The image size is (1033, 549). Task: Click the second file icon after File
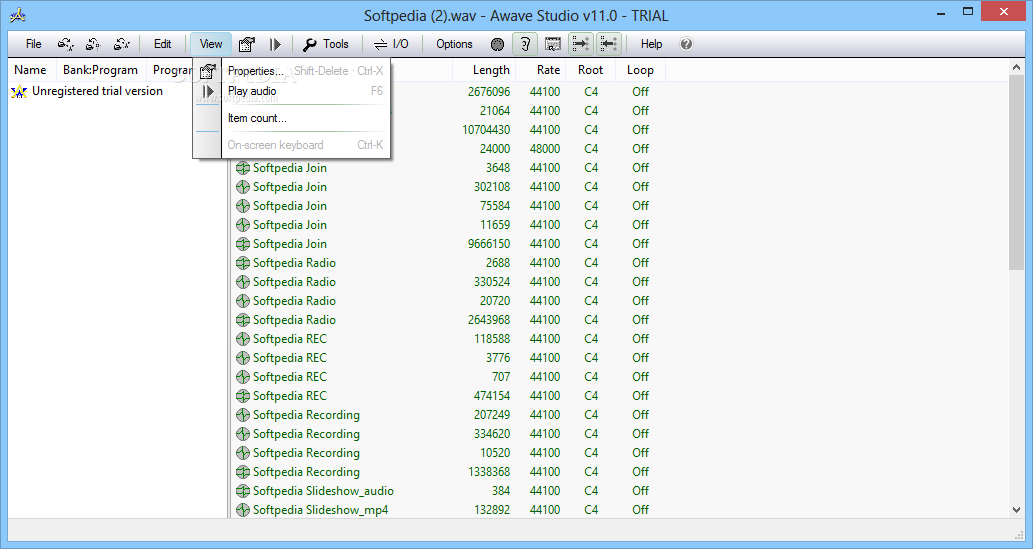coord(93,44)
